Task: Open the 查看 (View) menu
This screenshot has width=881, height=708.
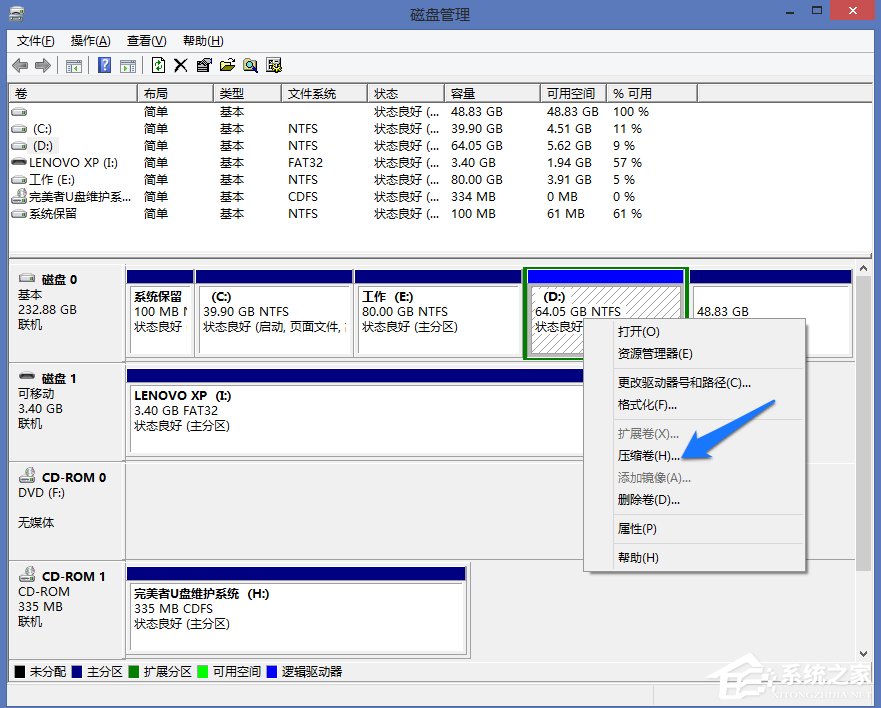Action: coord(145,41)
